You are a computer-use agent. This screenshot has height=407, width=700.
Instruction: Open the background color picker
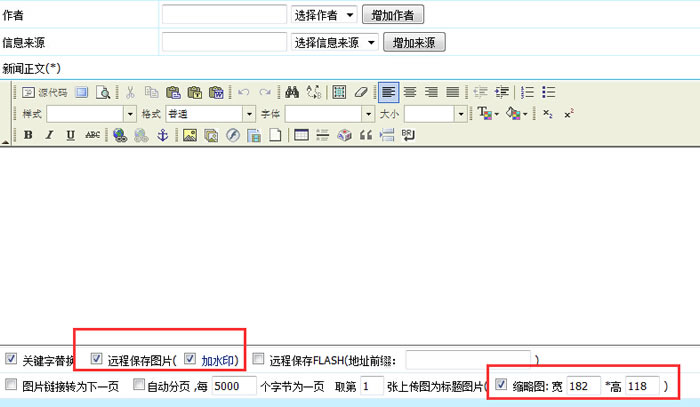point(517,114)
